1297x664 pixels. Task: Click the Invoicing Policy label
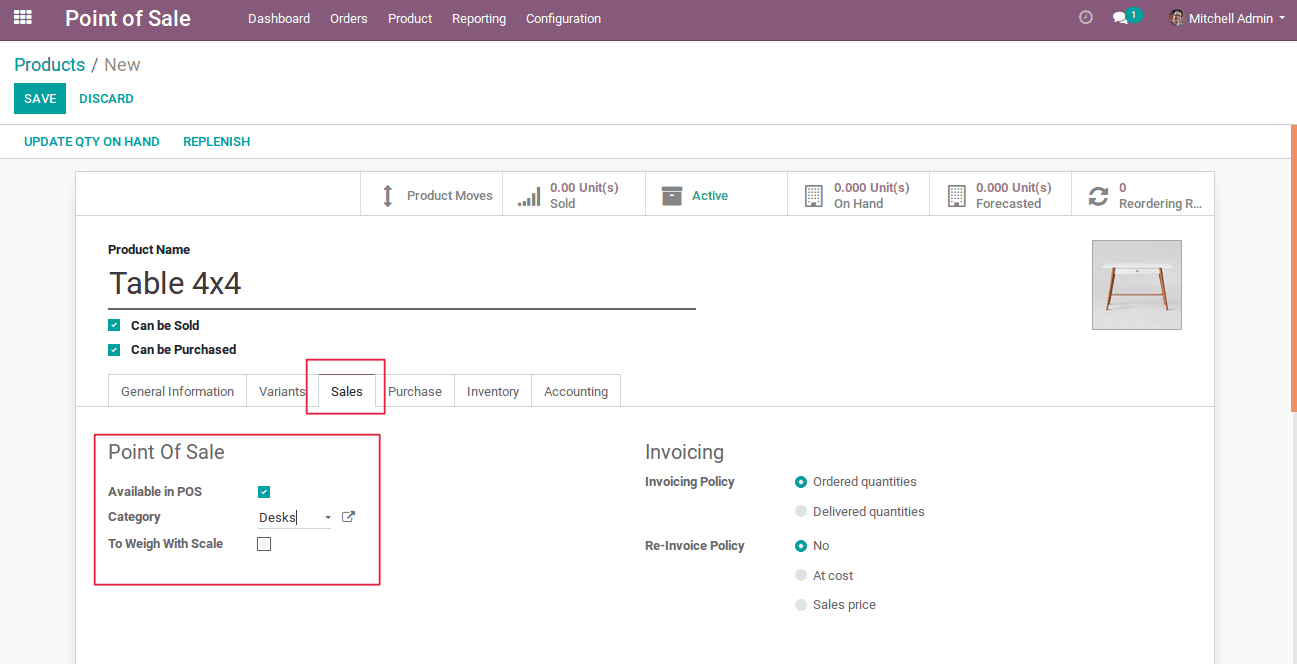click(690, 482)
